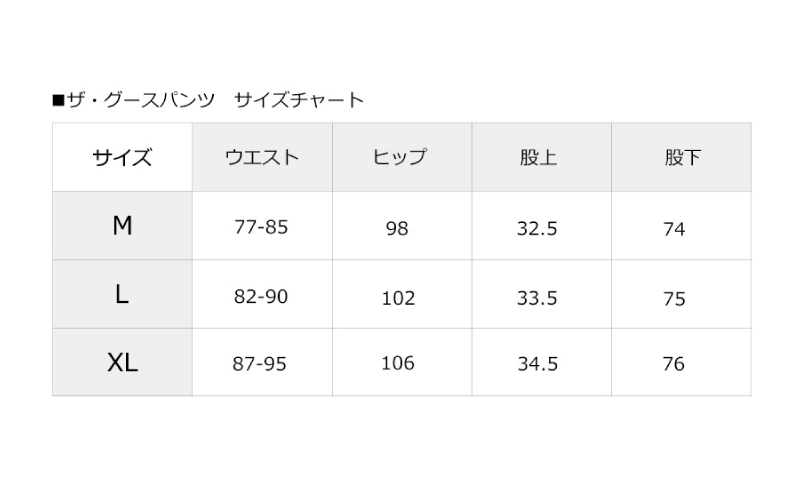Select the サイズ header cell
This screenshot has width=800, height=480.
pyautogui.click(x=122, y=157)
